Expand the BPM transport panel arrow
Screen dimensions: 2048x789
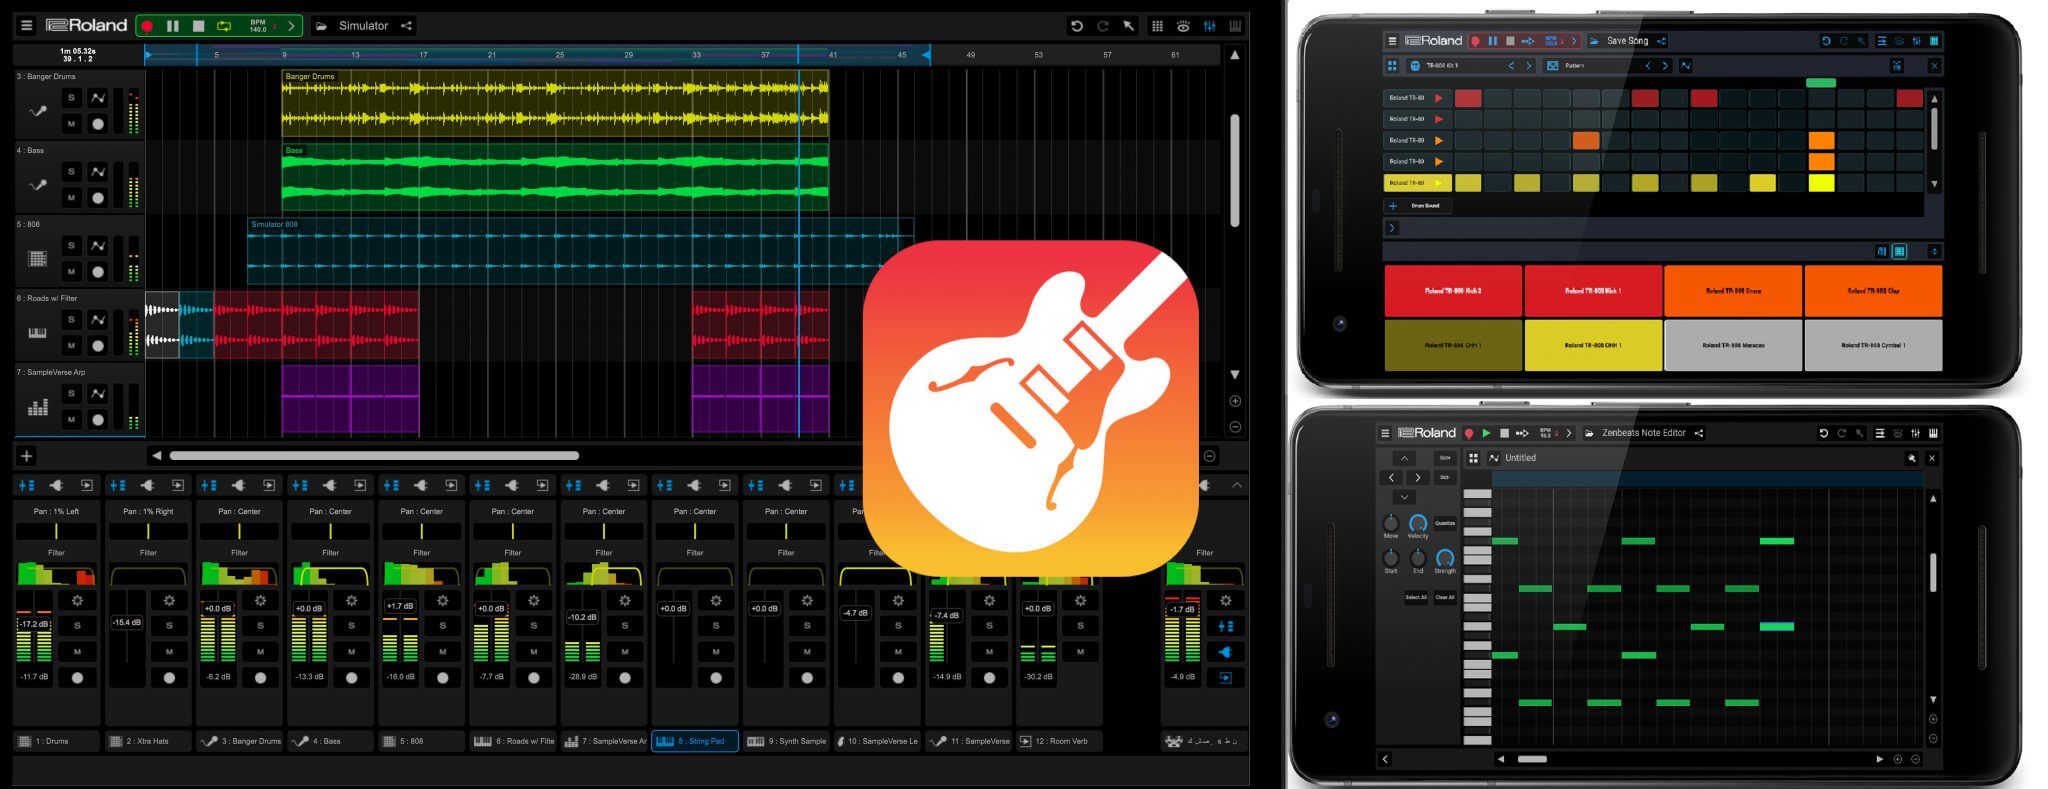pyautogui.click(x=291, y=26)
